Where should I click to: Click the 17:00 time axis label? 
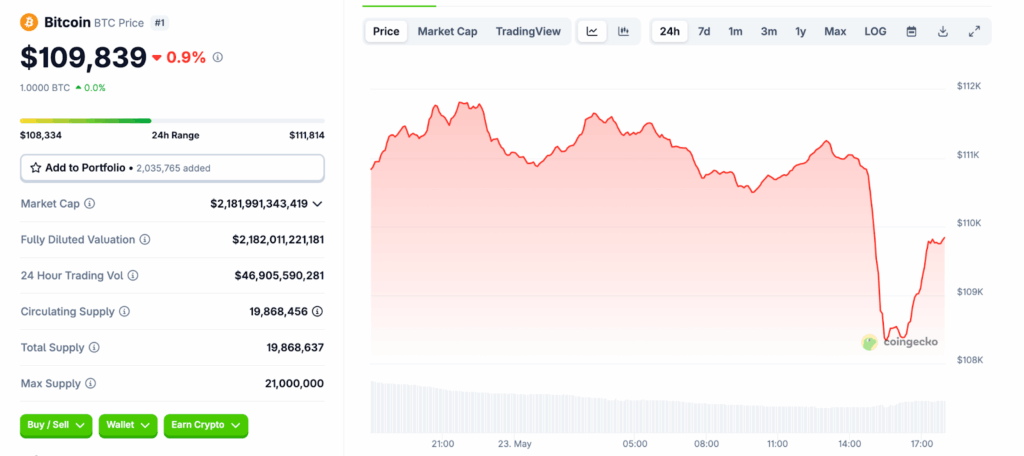921,444
